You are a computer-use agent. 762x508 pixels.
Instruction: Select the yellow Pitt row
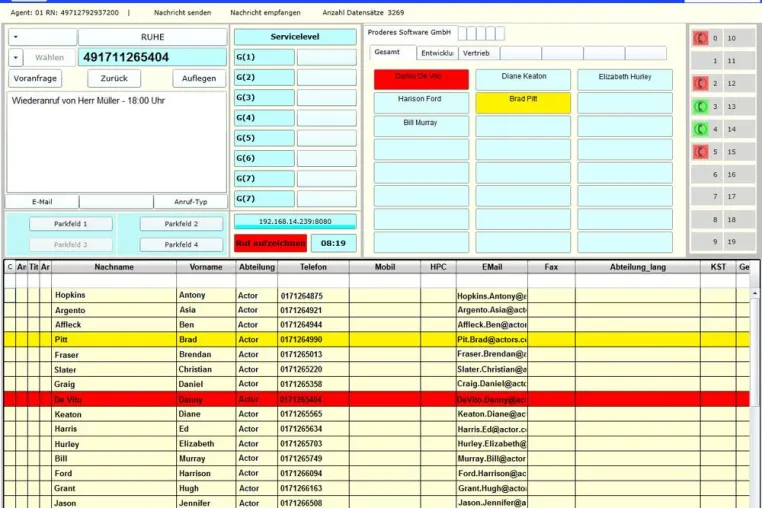pyautogui.click(x=377, y=339)
